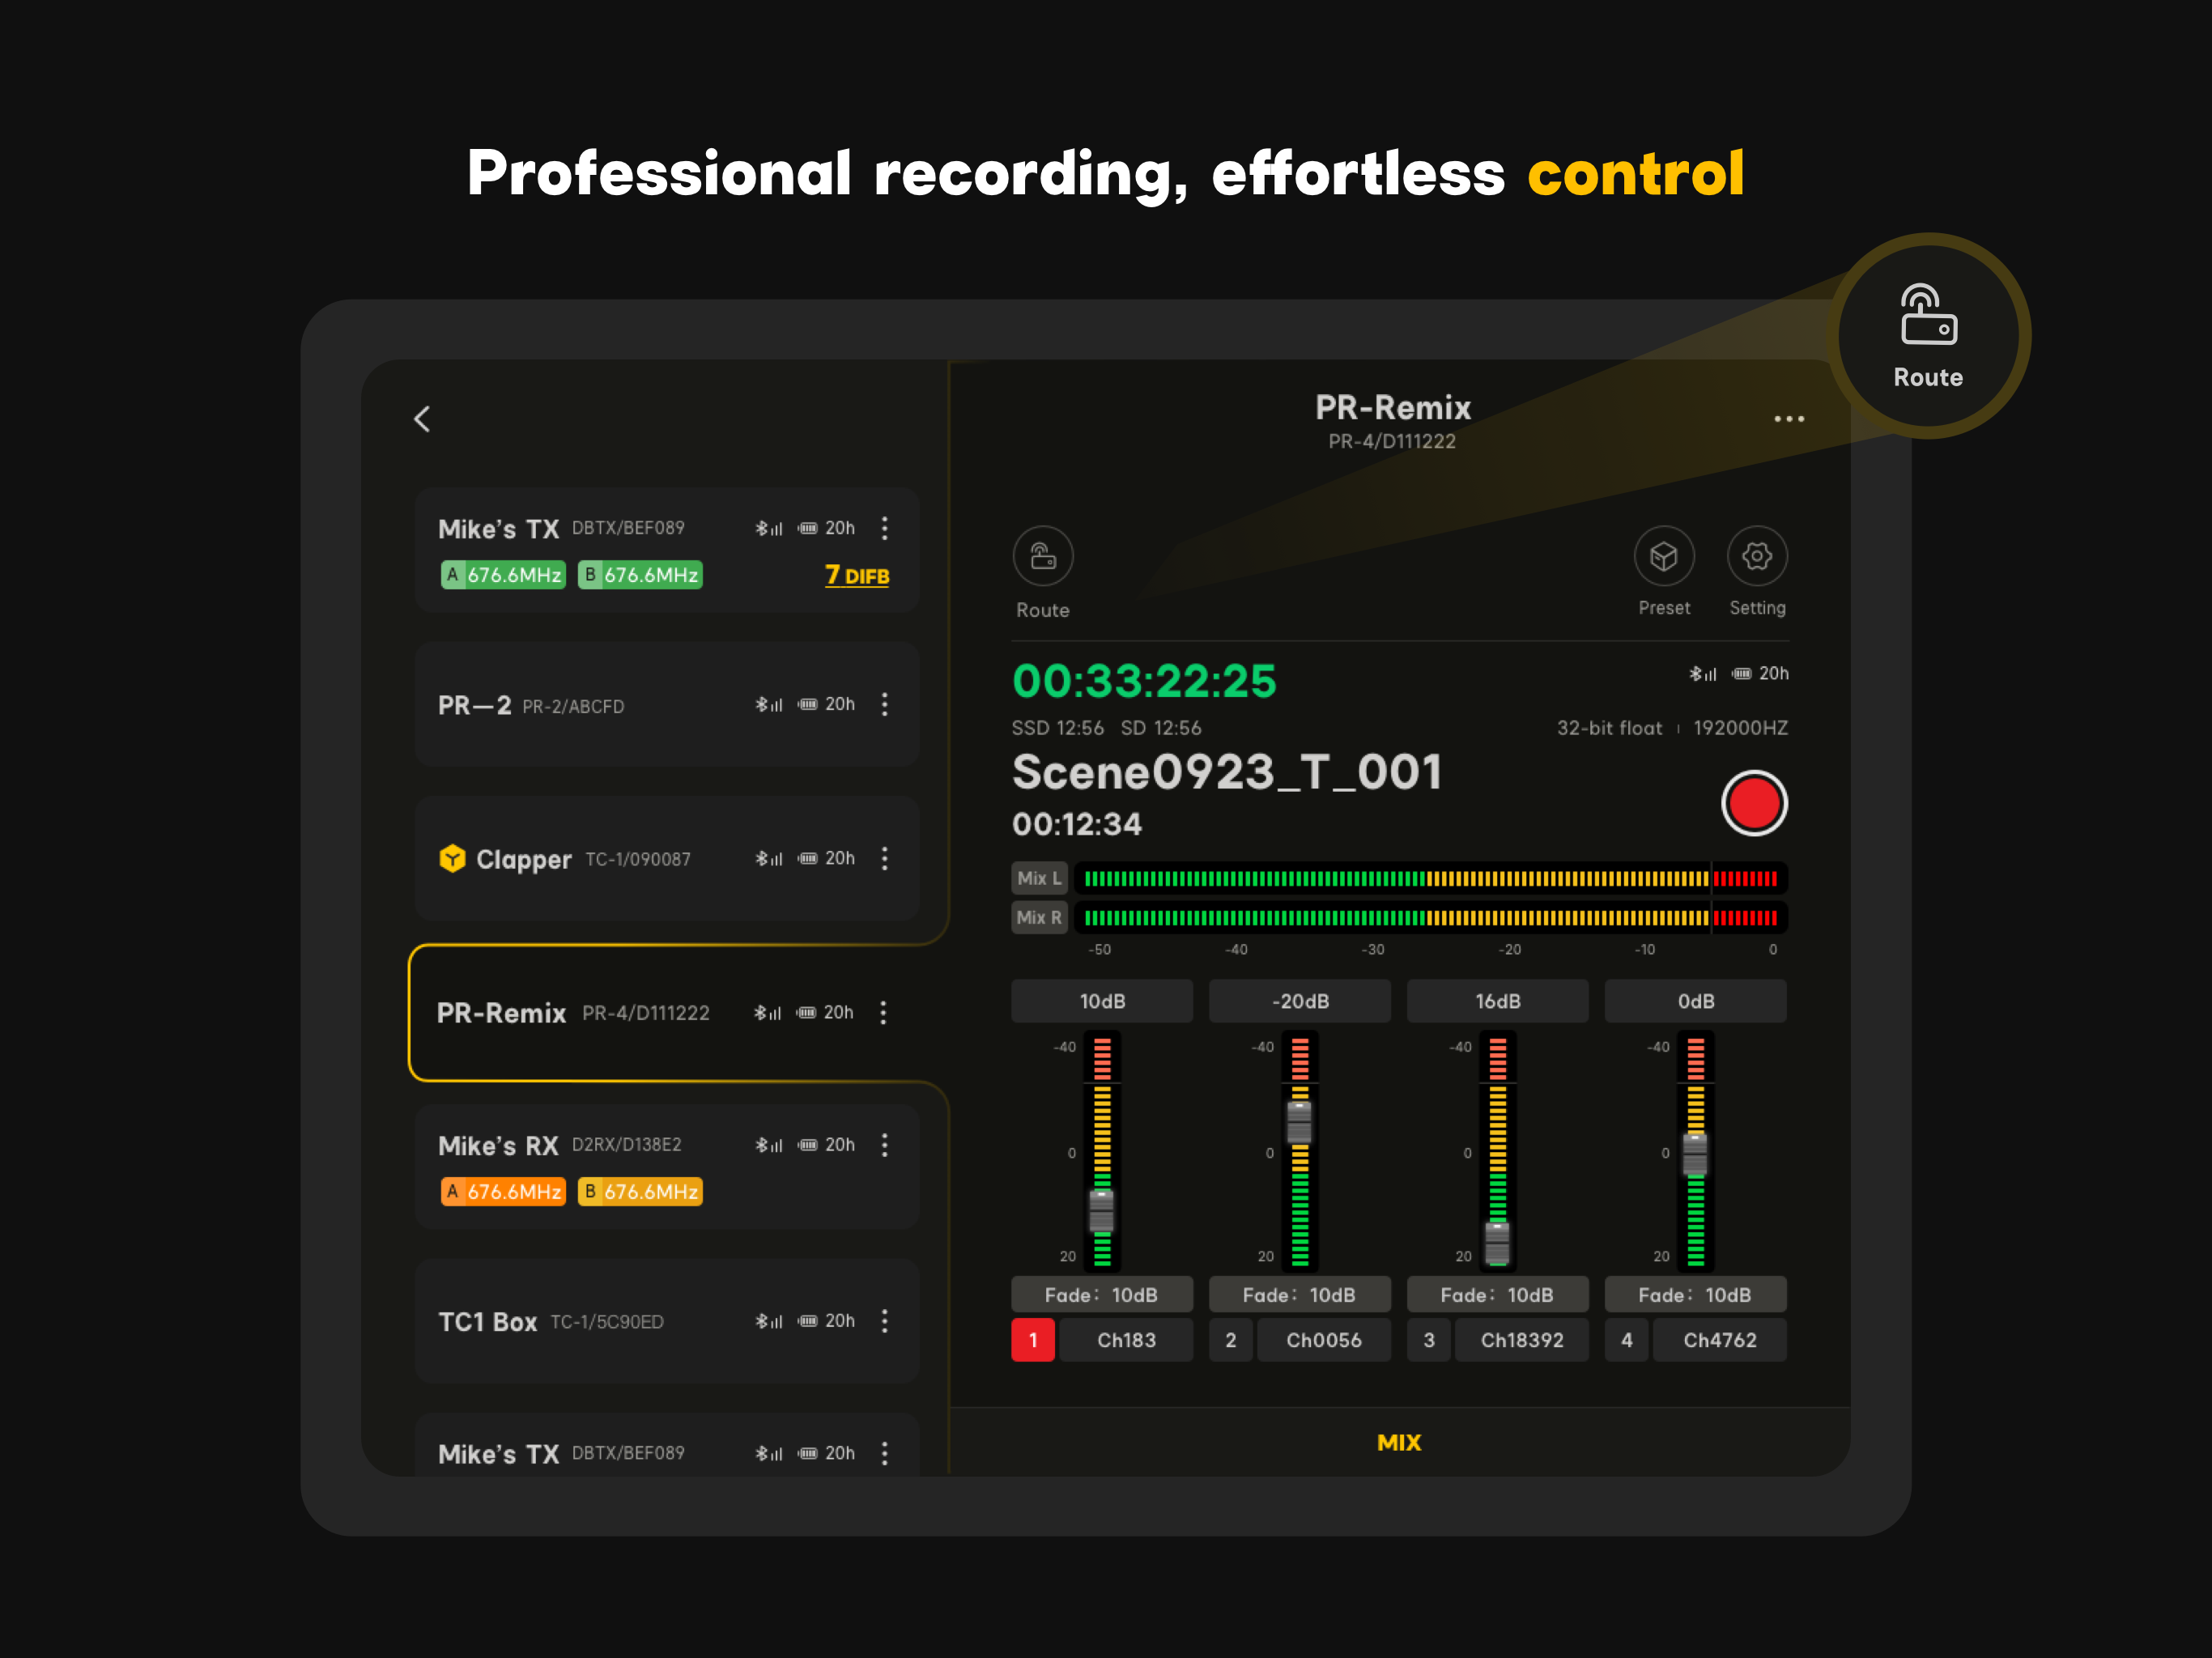Open the 16dB gain box for channel 3
Image resolution: width=2212 pixels, height=1658 pixels.
click(x=1498, y=1001)
